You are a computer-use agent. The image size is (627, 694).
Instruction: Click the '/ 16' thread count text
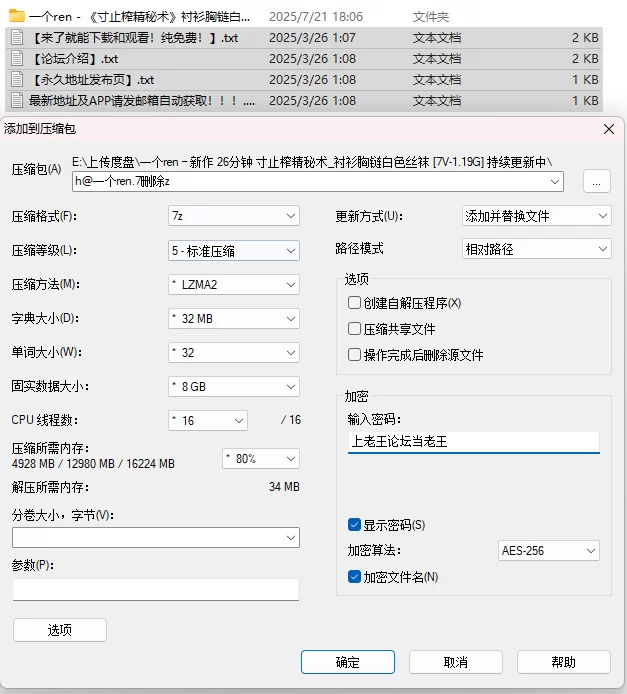[x=291, y=420]
